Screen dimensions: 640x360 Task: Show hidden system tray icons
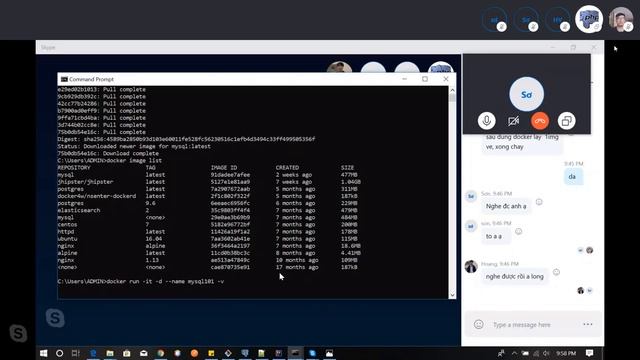tap(514, 353)
